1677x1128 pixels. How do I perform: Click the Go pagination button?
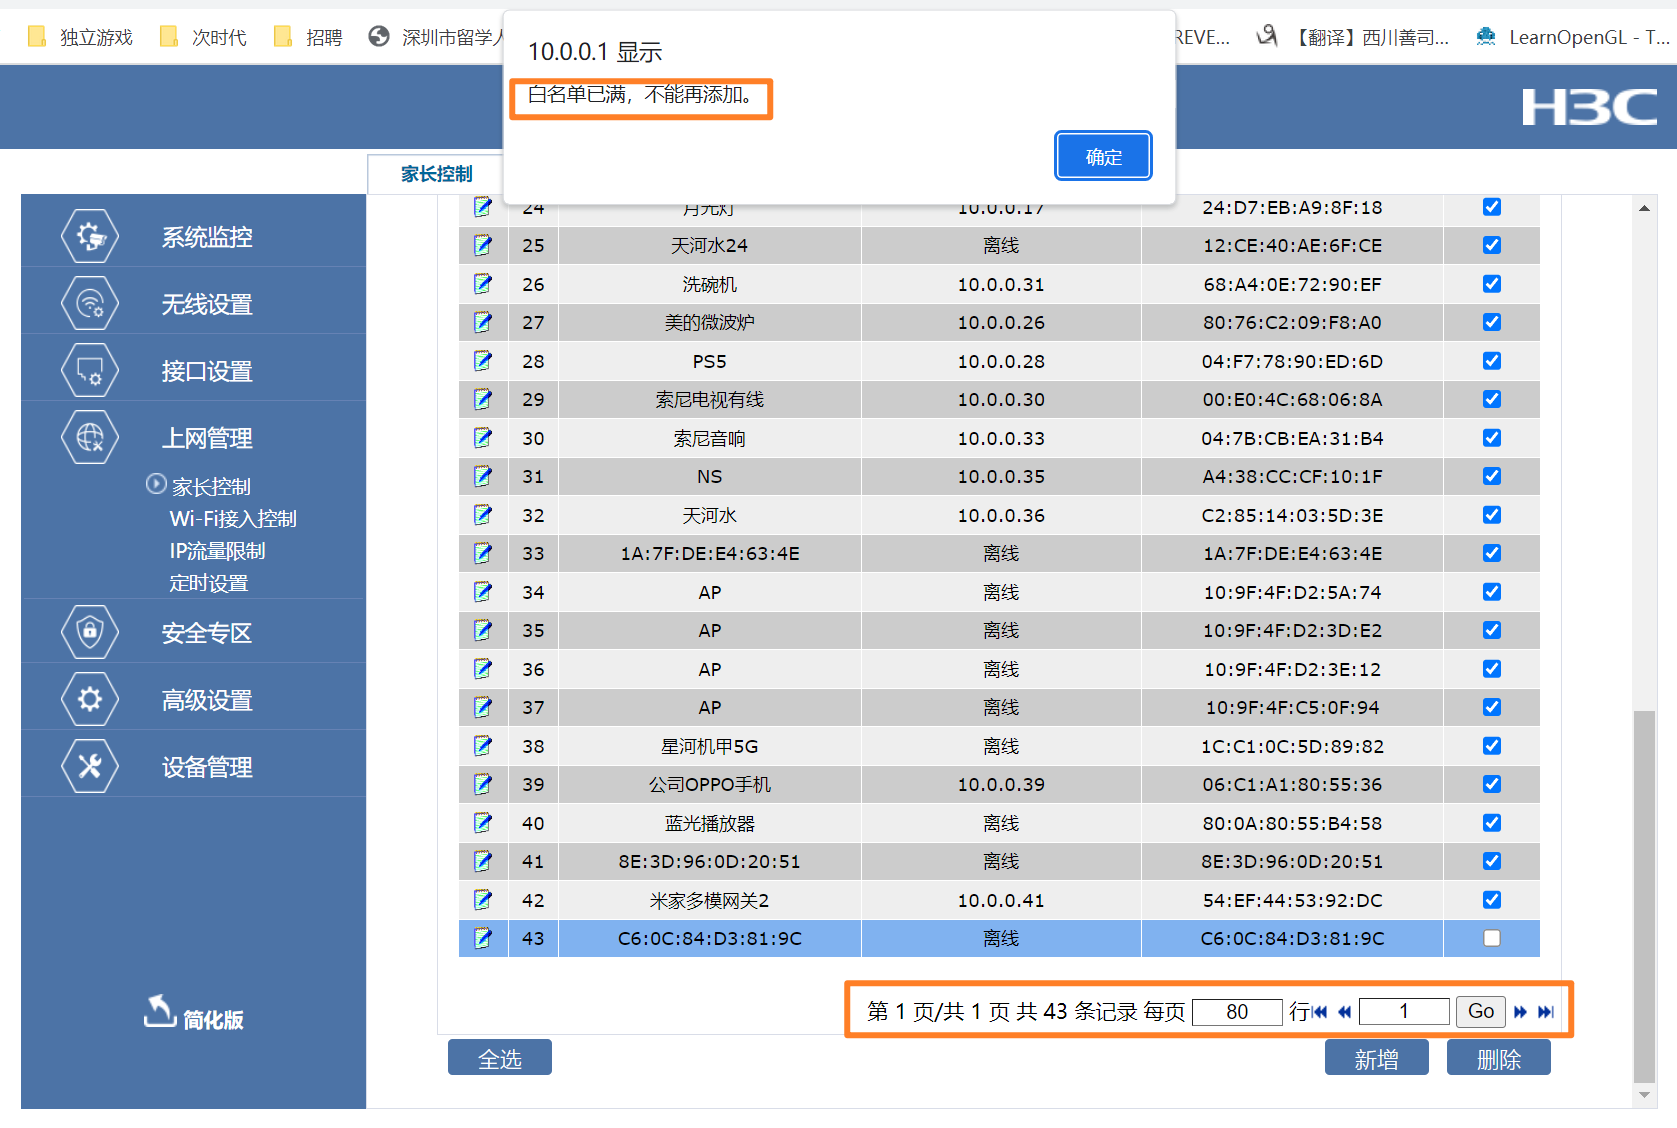tap(1481, 1012)
